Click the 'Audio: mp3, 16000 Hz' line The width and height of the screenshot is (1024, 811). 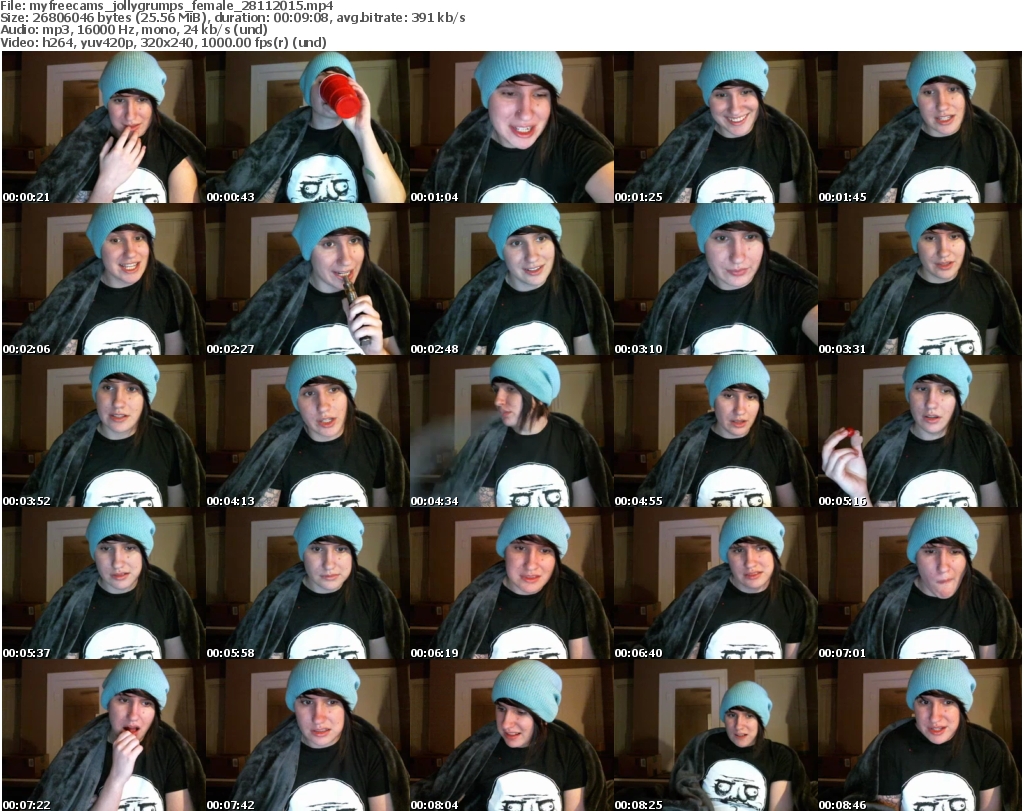tap(134, 30)
